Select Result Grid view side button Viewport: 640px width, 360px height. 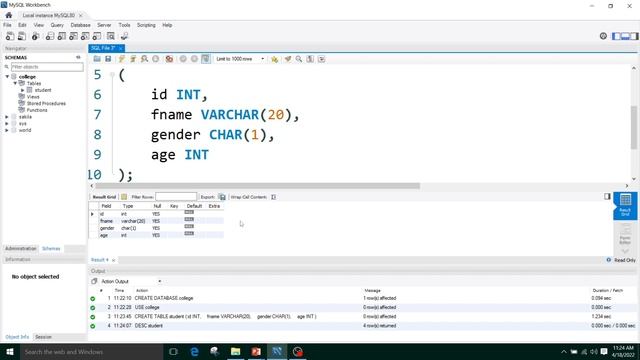coord(625,205)
